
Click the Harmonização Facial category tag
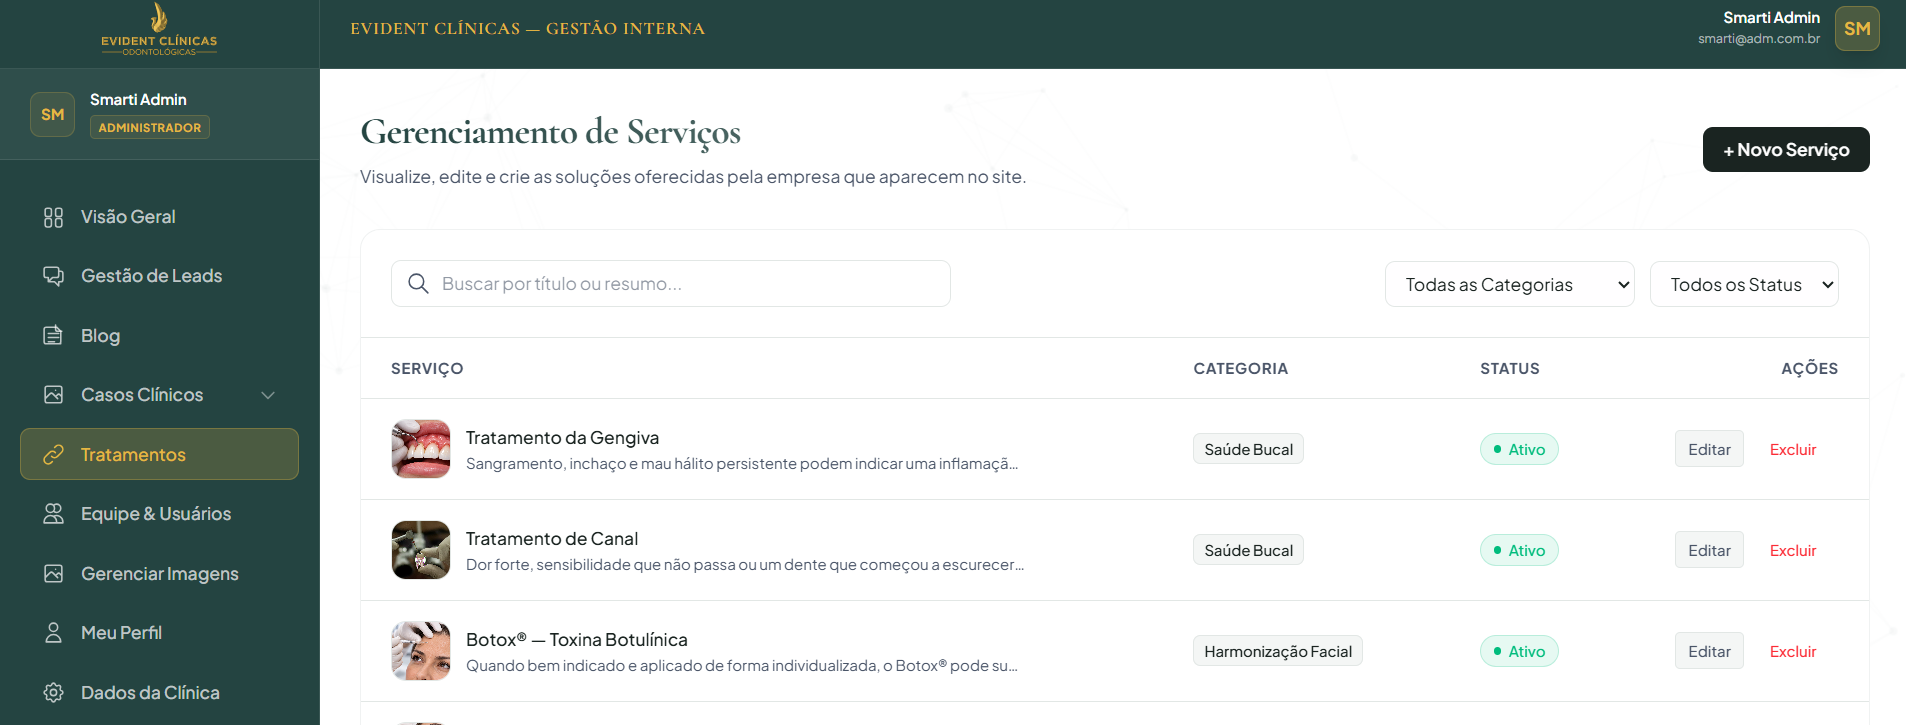tap(1278, 651)
